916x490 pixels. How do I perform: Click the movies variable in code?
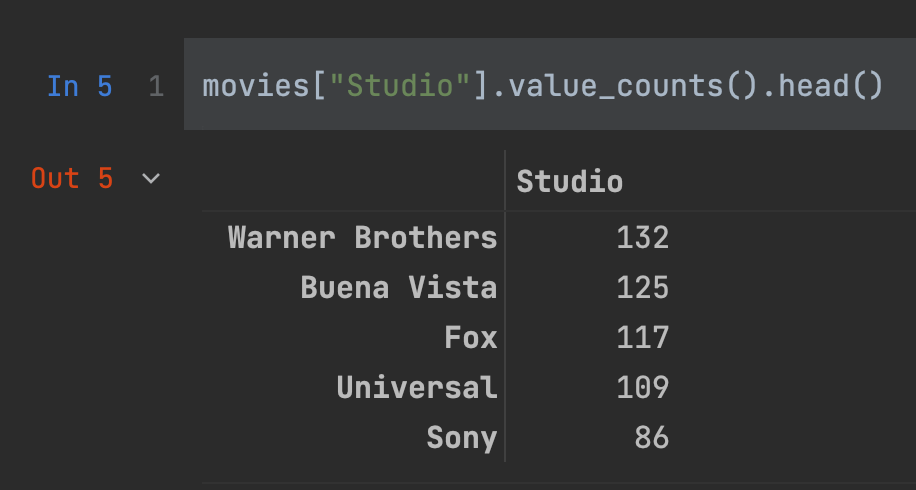coord(256,86)
